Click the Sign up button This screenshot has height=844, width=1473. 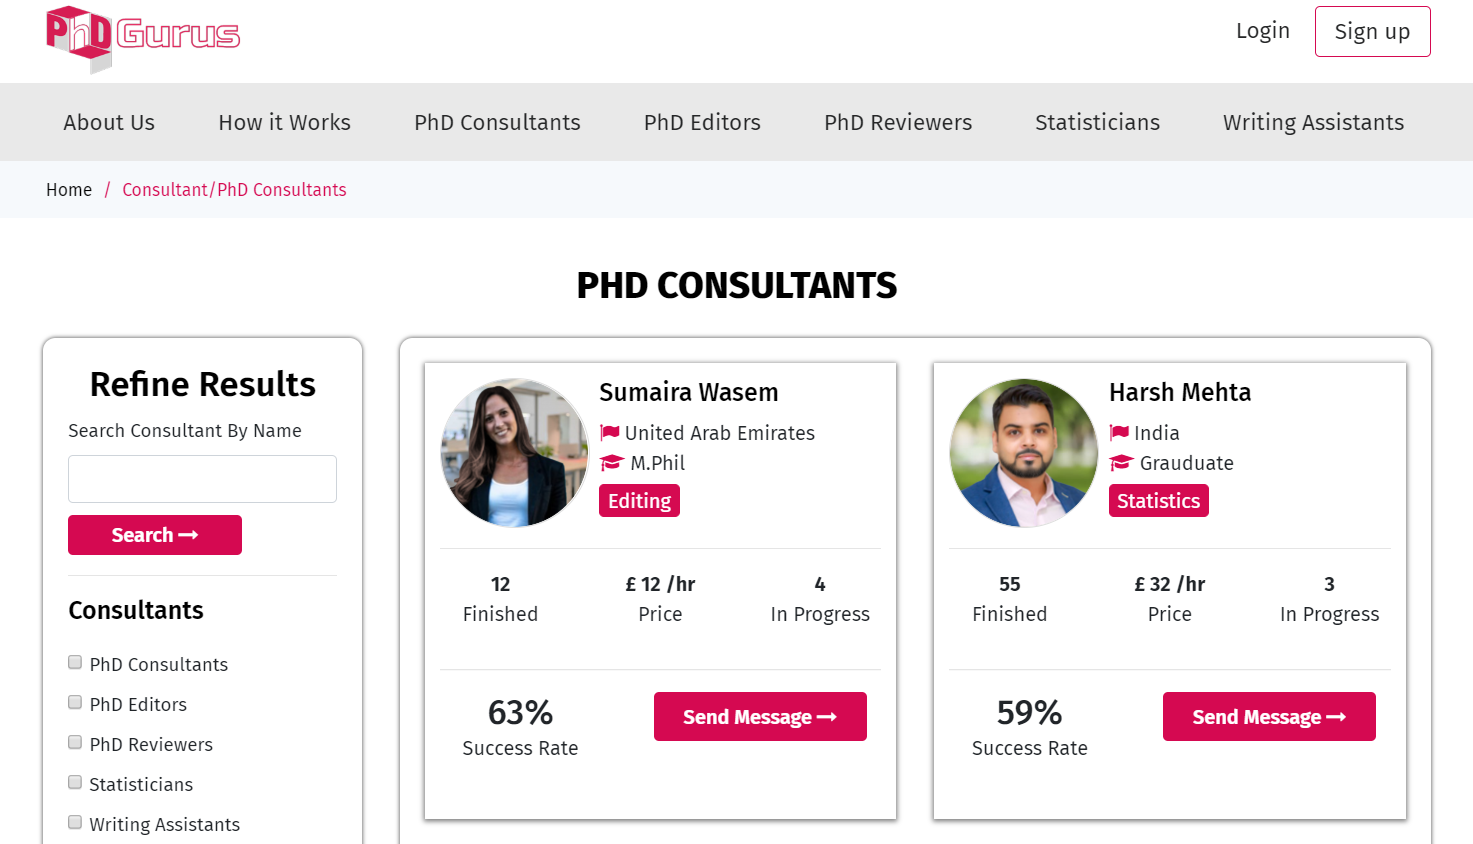pos(1372,32)
